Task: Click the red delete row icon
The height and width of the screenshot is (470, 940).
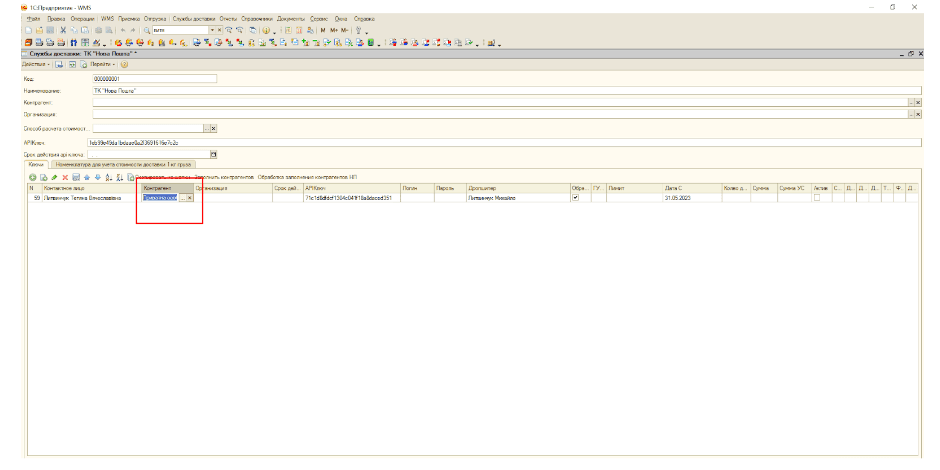Action: pos(65,177)
